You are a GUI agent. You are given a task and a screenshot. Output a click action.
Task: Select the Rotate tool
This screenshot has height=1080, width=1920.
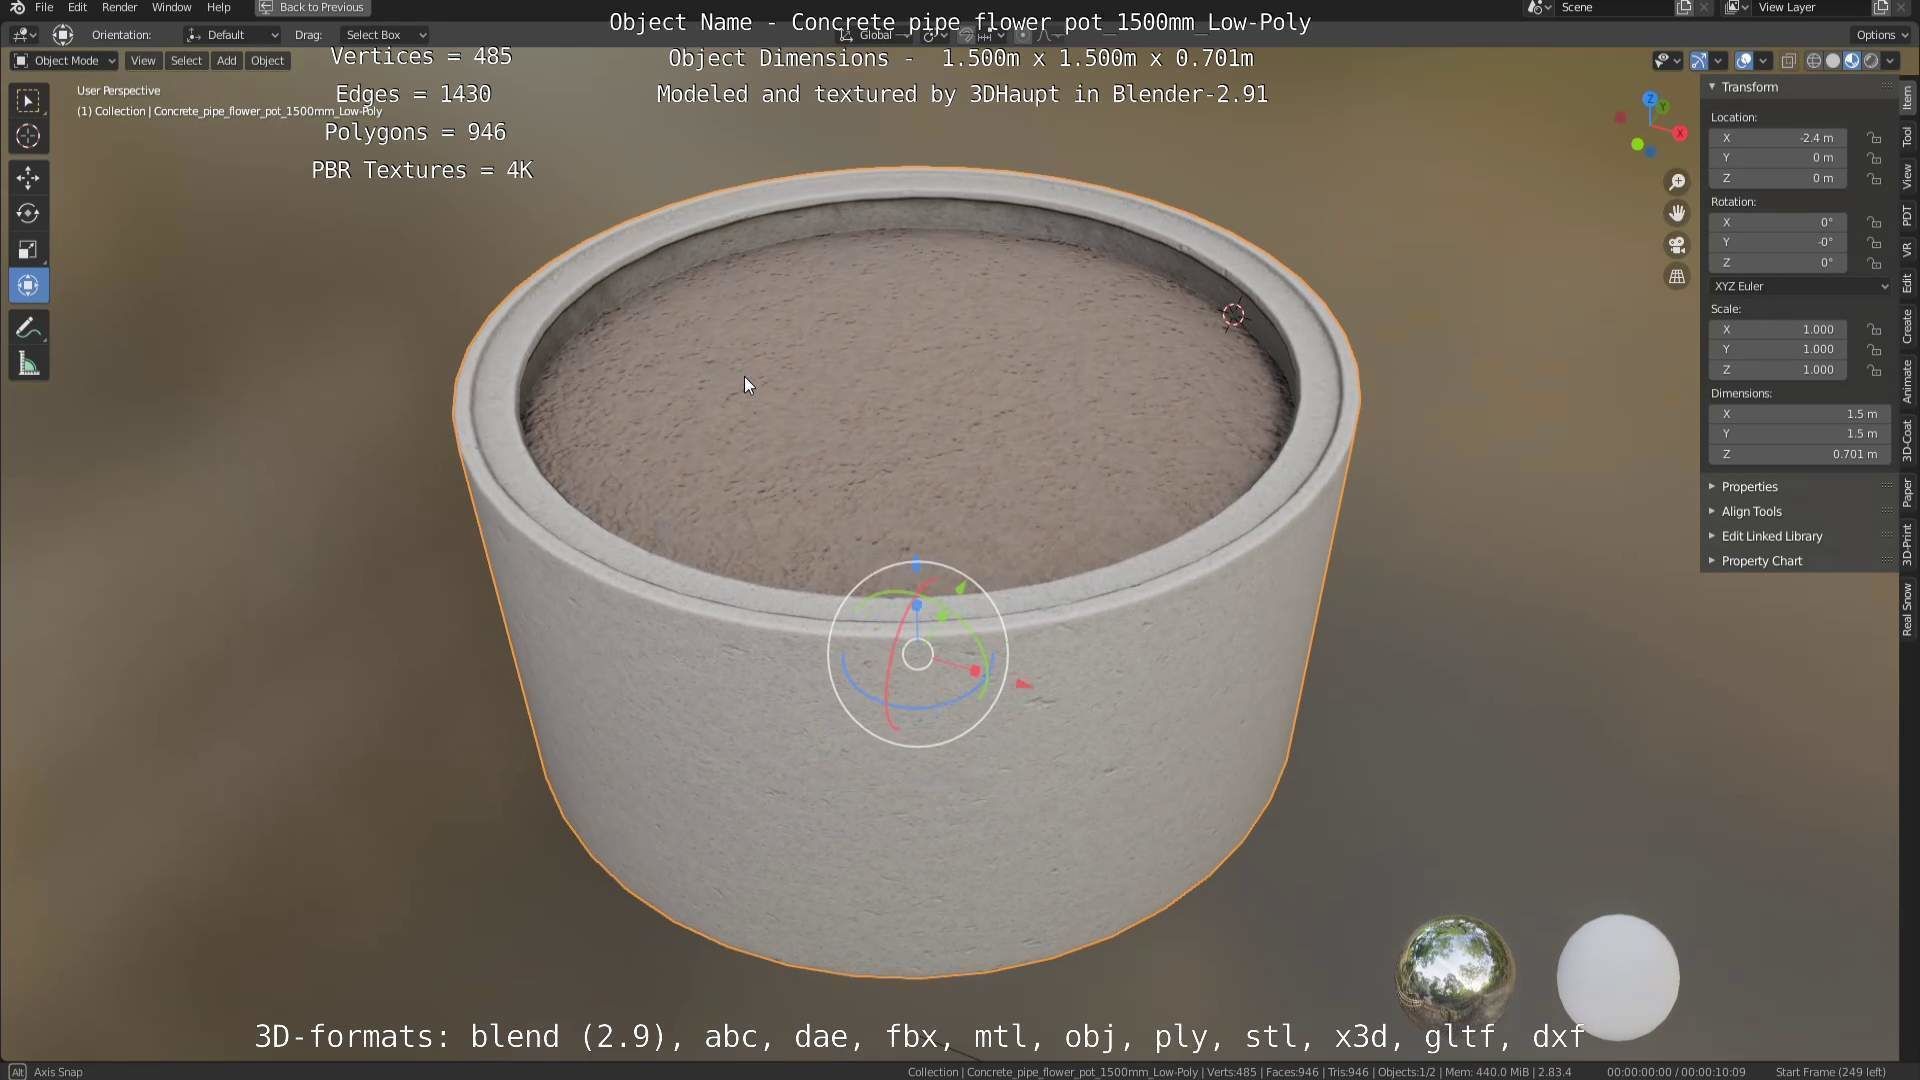[x=28, y=214]
